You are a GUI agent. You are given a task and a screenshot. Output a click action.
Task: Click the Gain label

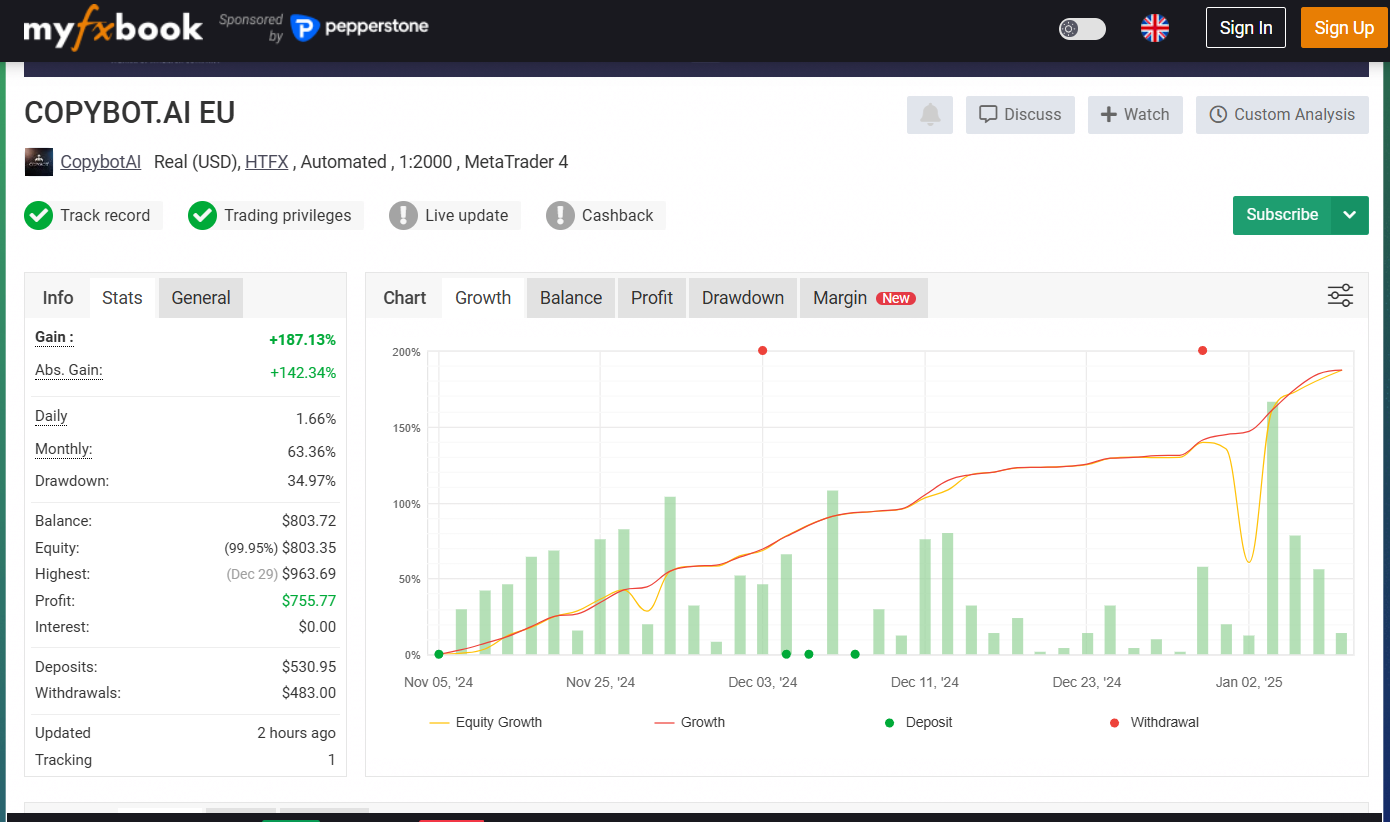click(x=54, y=337)
